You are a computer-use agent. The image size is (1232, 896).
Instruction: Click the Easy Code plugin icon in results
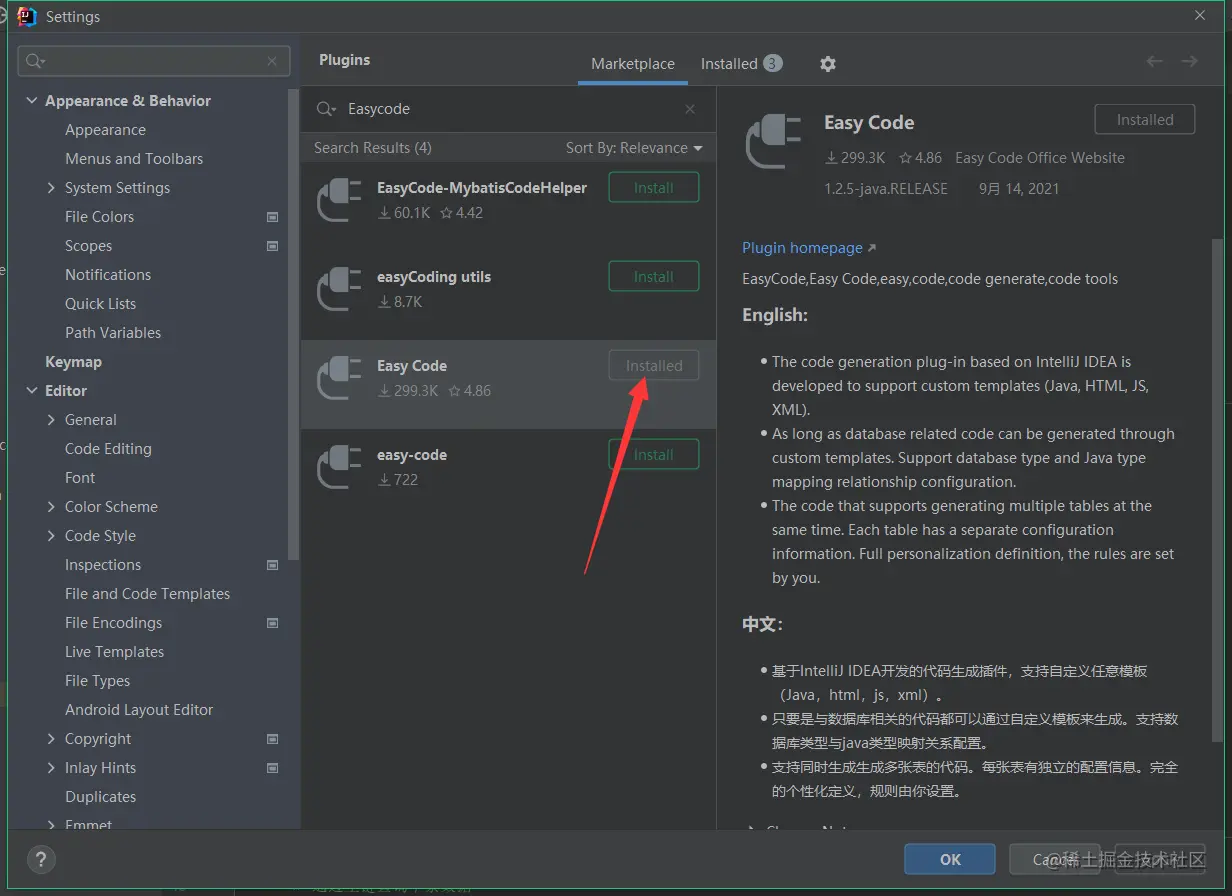339,378
